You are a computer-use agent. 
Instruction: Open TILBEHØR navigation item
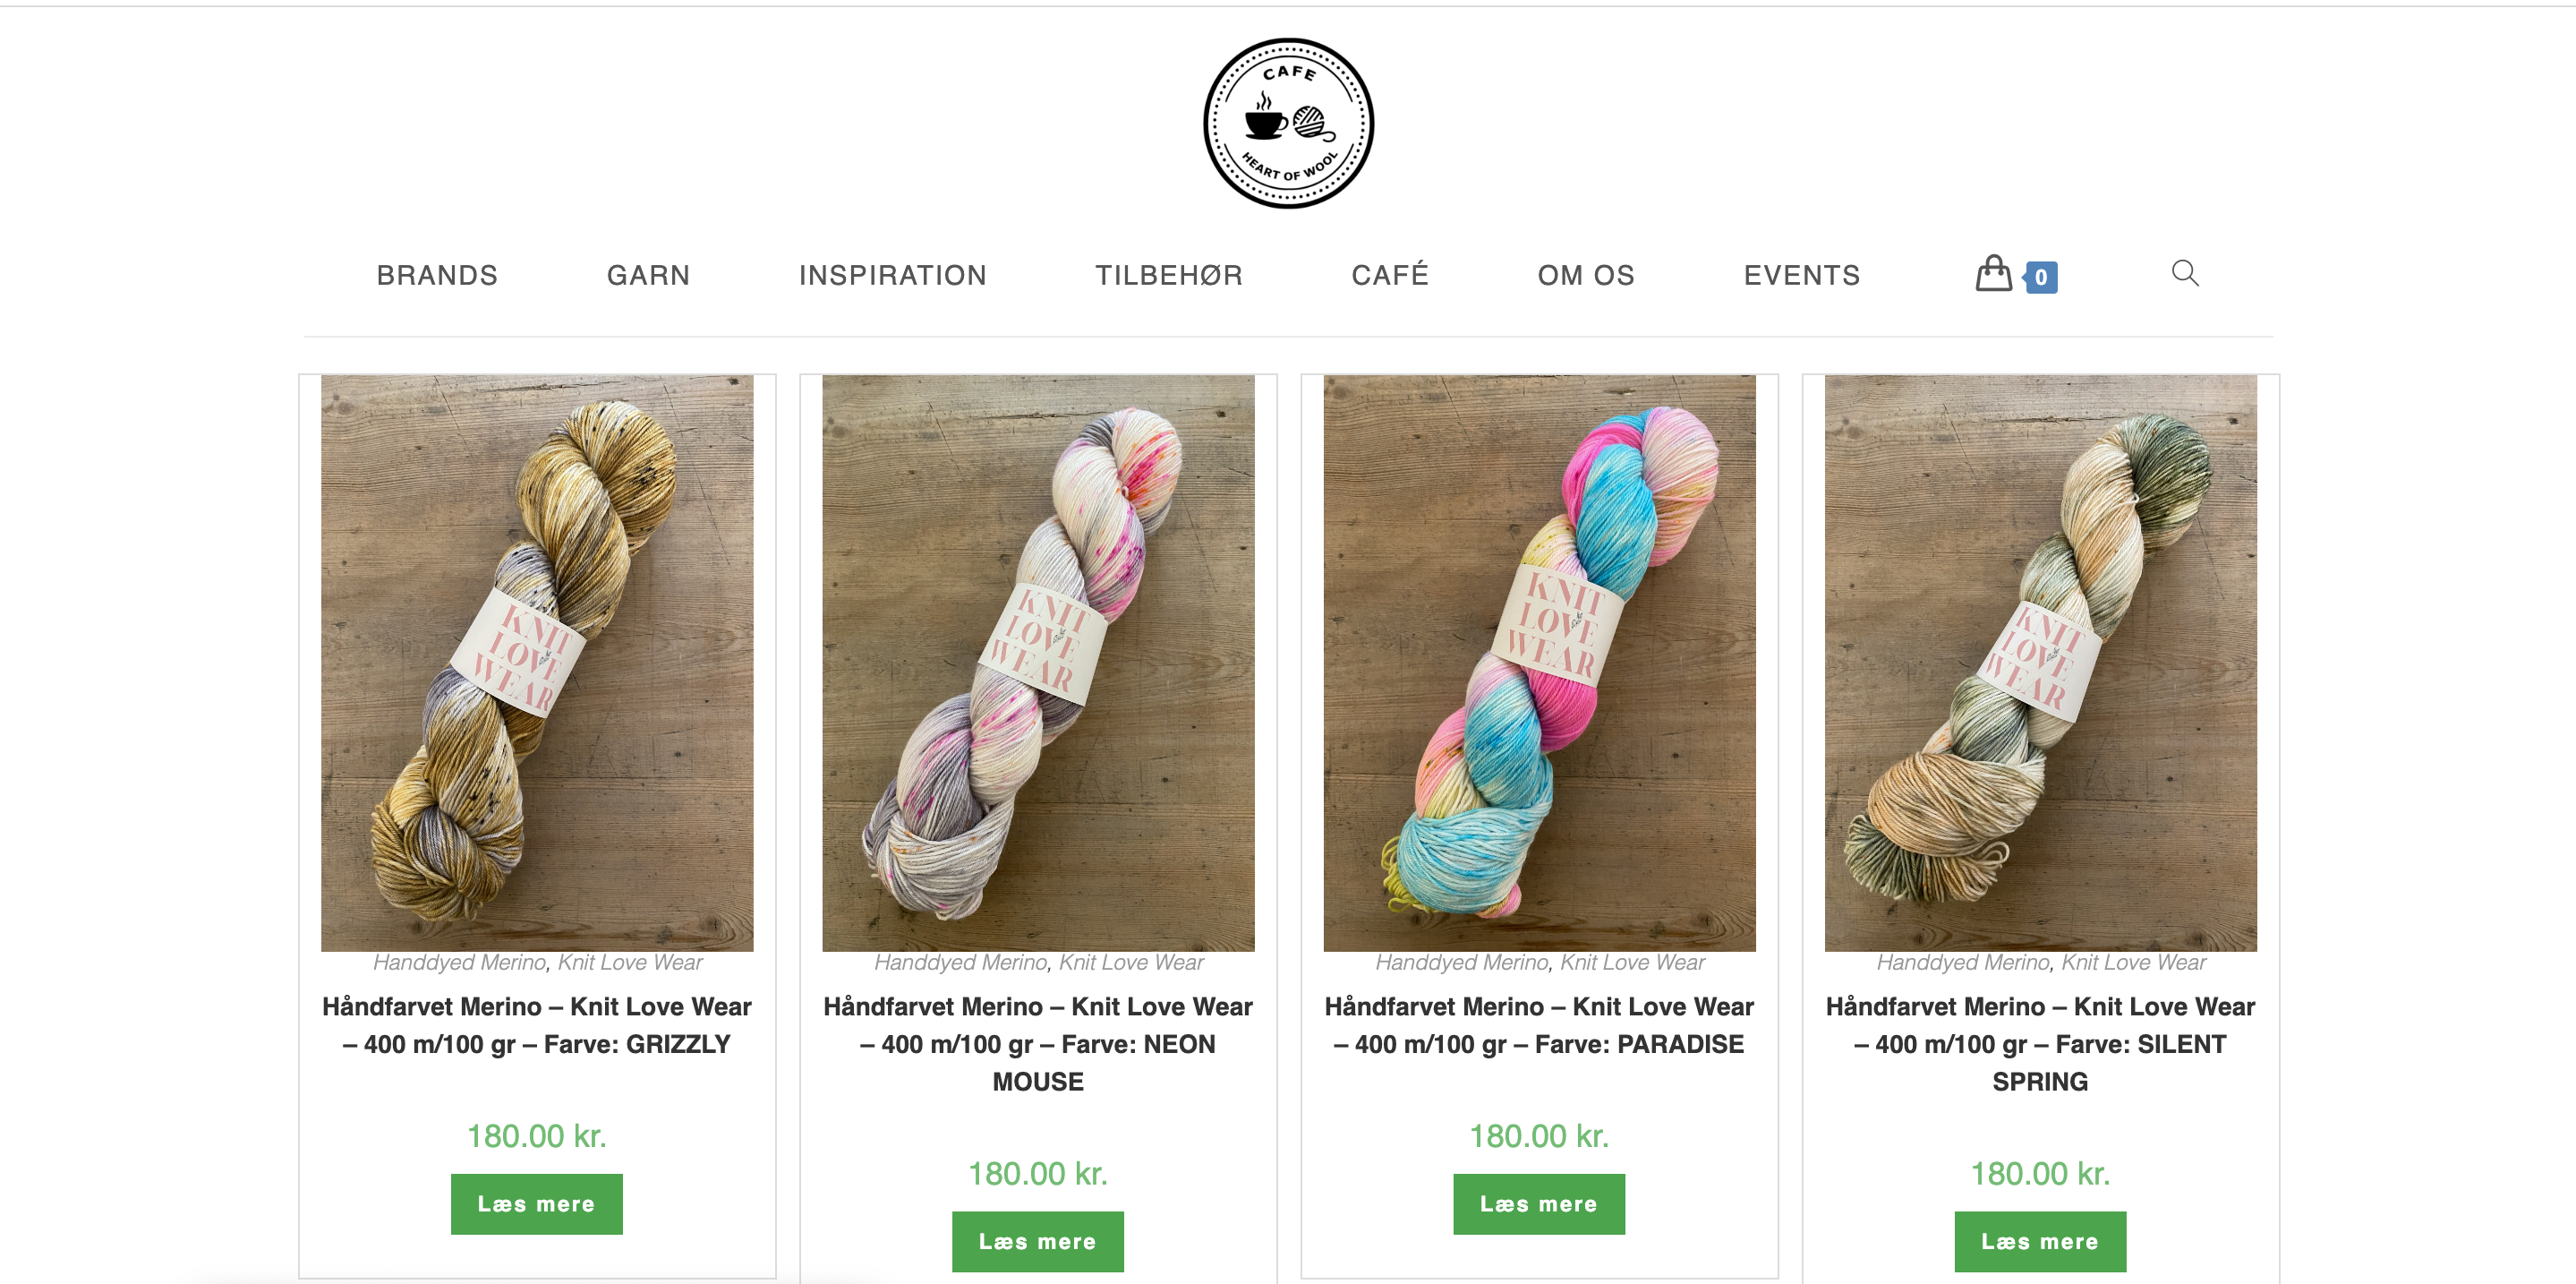[x=1168, y=275]
